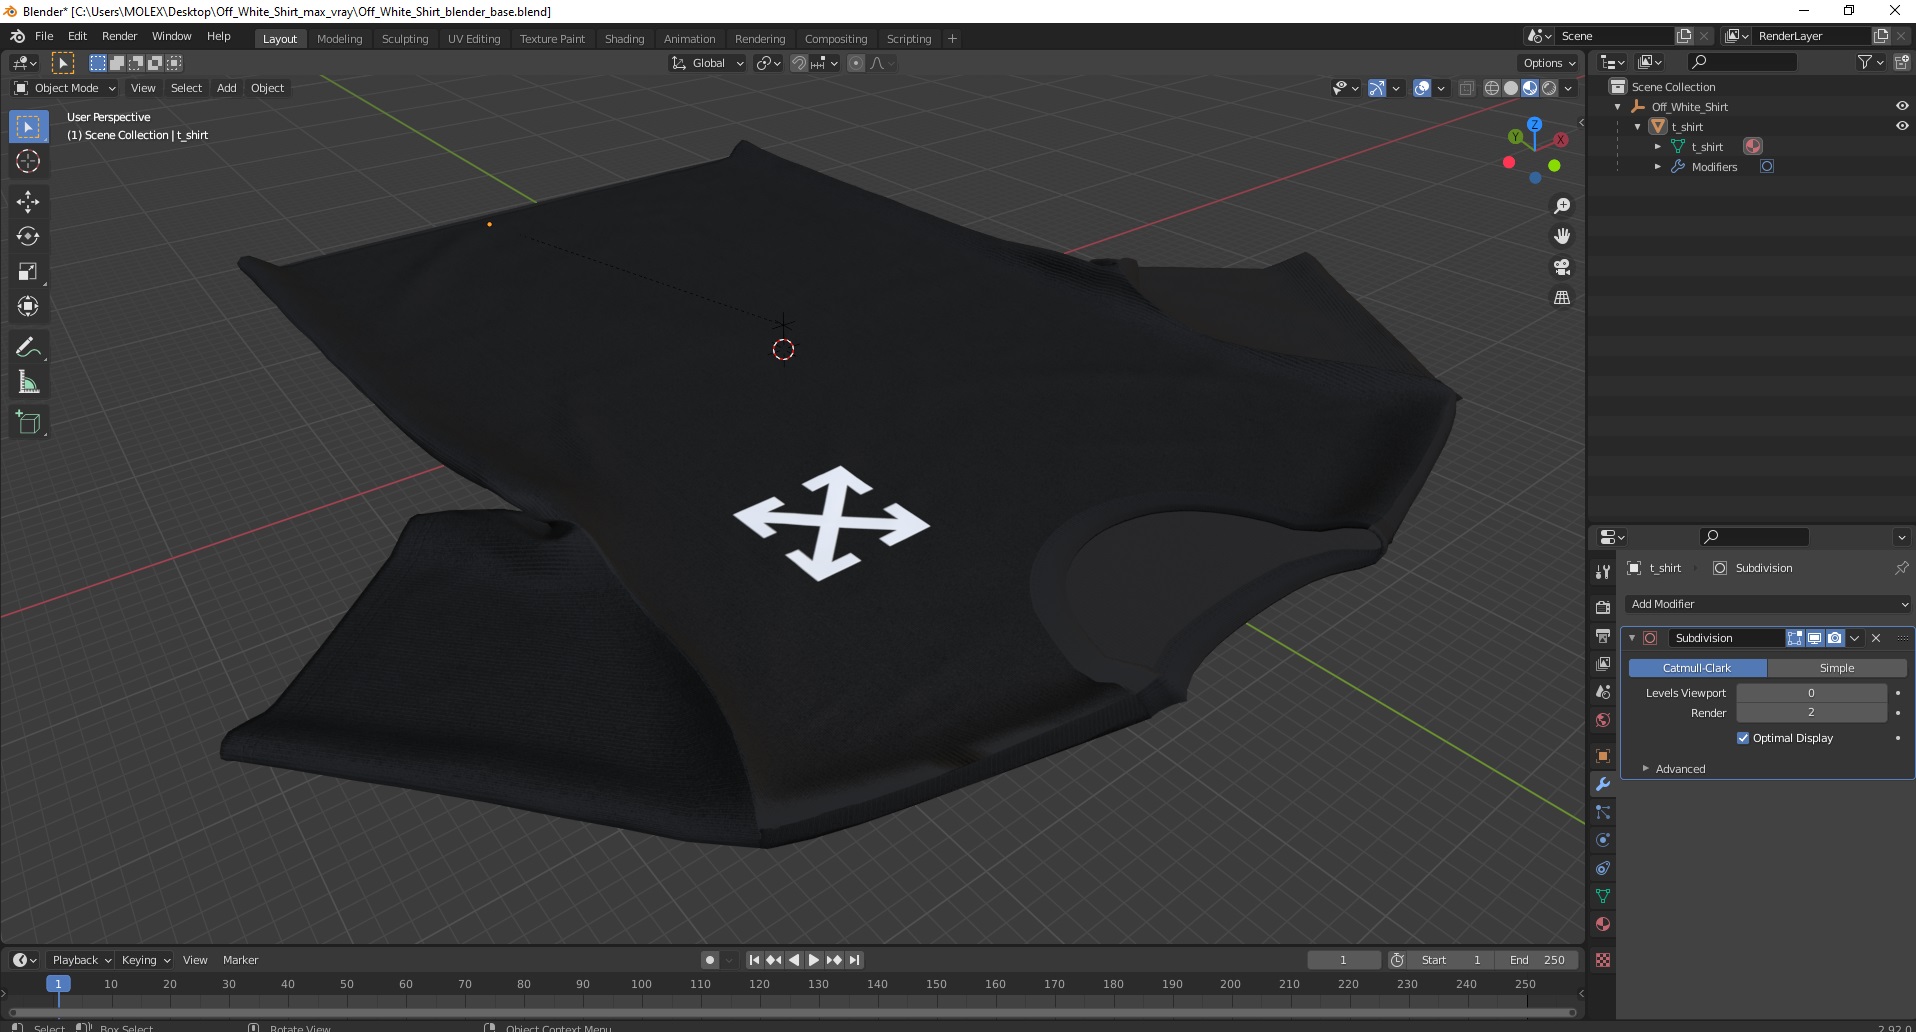
Task: Switch to the Shading workspace tab
Action: coord(624,39)
